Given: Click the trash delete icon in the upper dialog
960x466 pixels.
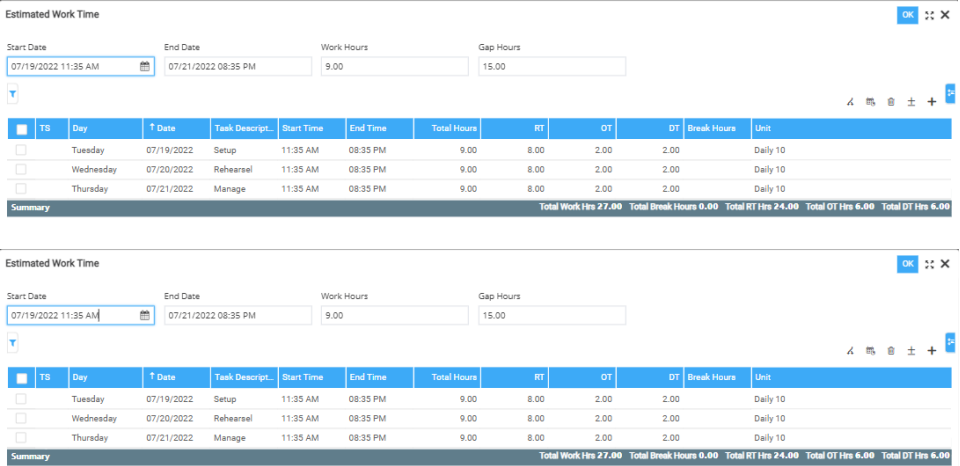Looking at the screenshot, I should point(890,101).
